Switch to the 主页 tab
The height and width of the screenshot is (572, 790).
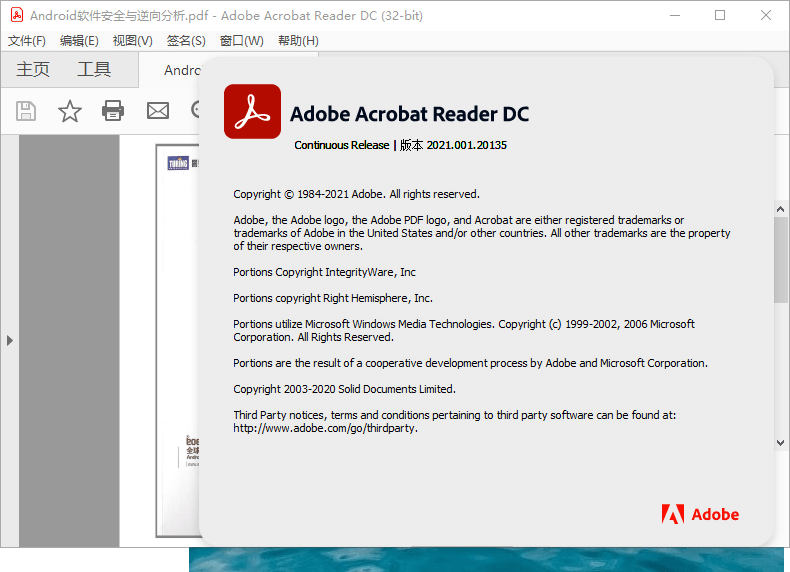(x=33, y=69)
